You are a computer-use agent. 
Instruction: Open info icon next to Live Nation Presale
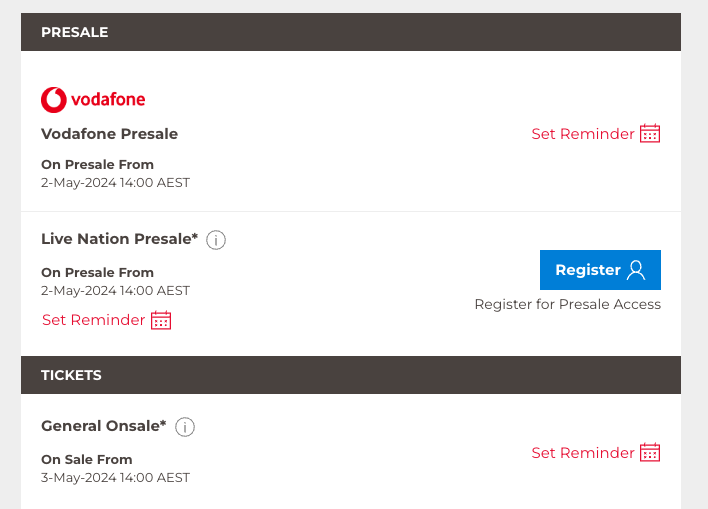tap(216, 240)
